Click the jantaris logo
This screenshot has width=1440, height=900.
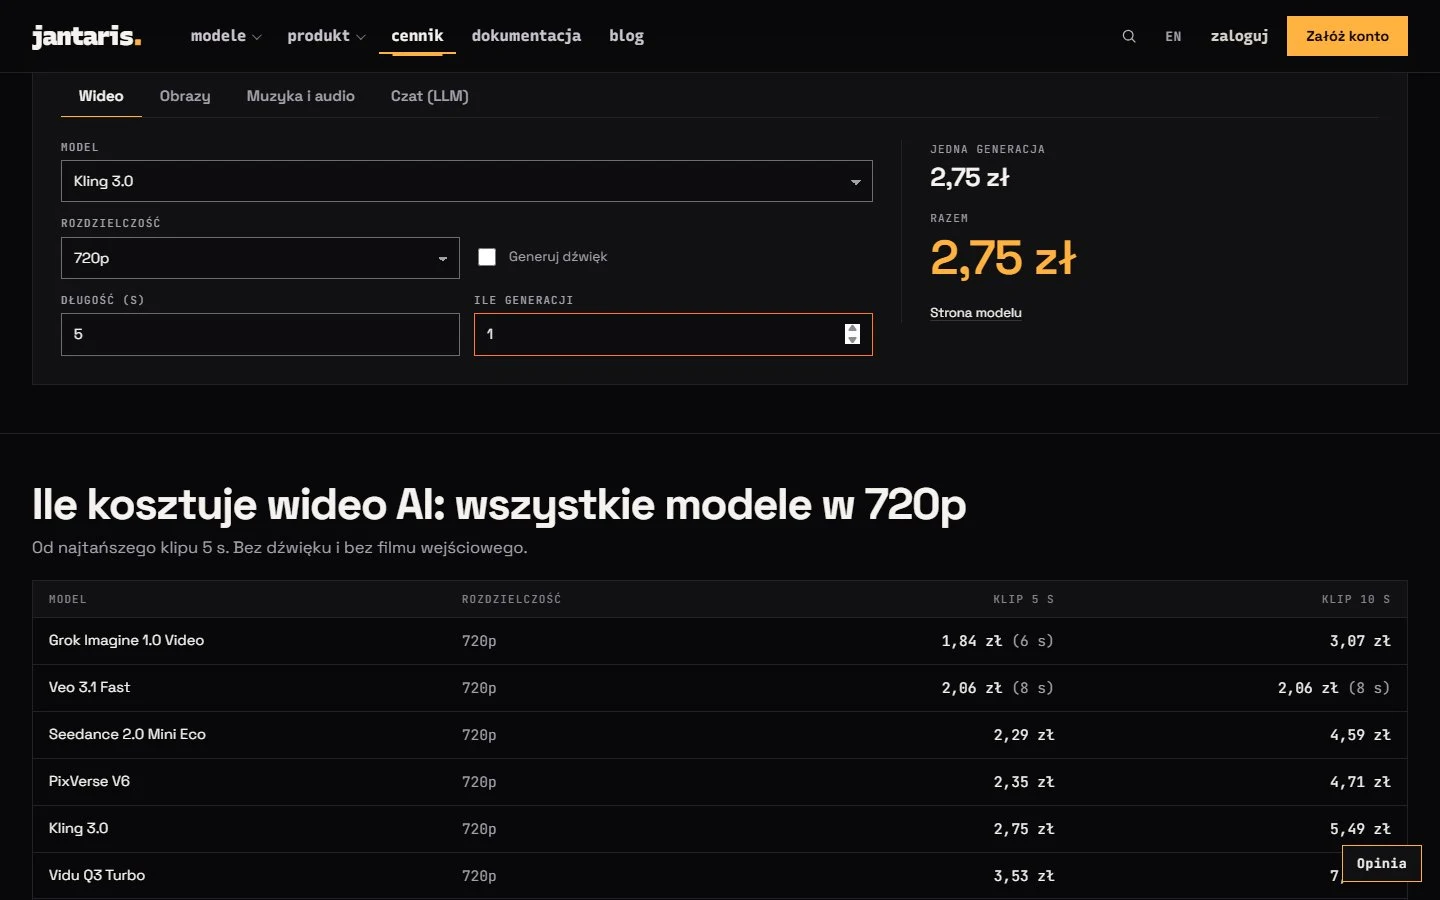[87, 36]
